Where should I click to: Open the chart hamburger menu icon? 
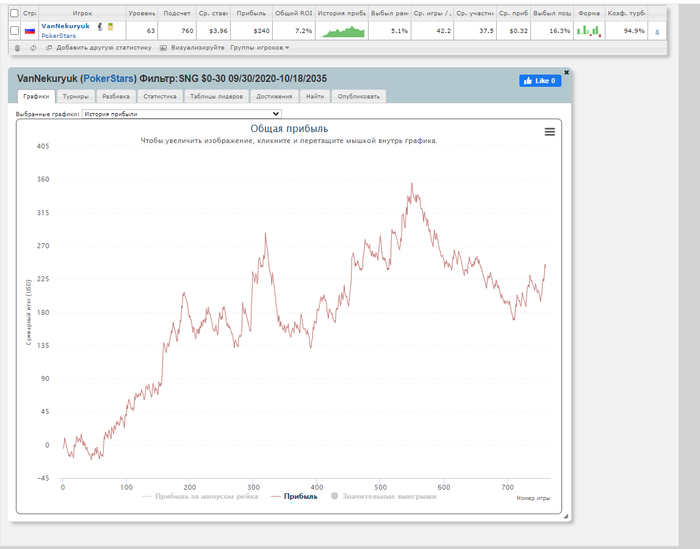tap(550, 132)
